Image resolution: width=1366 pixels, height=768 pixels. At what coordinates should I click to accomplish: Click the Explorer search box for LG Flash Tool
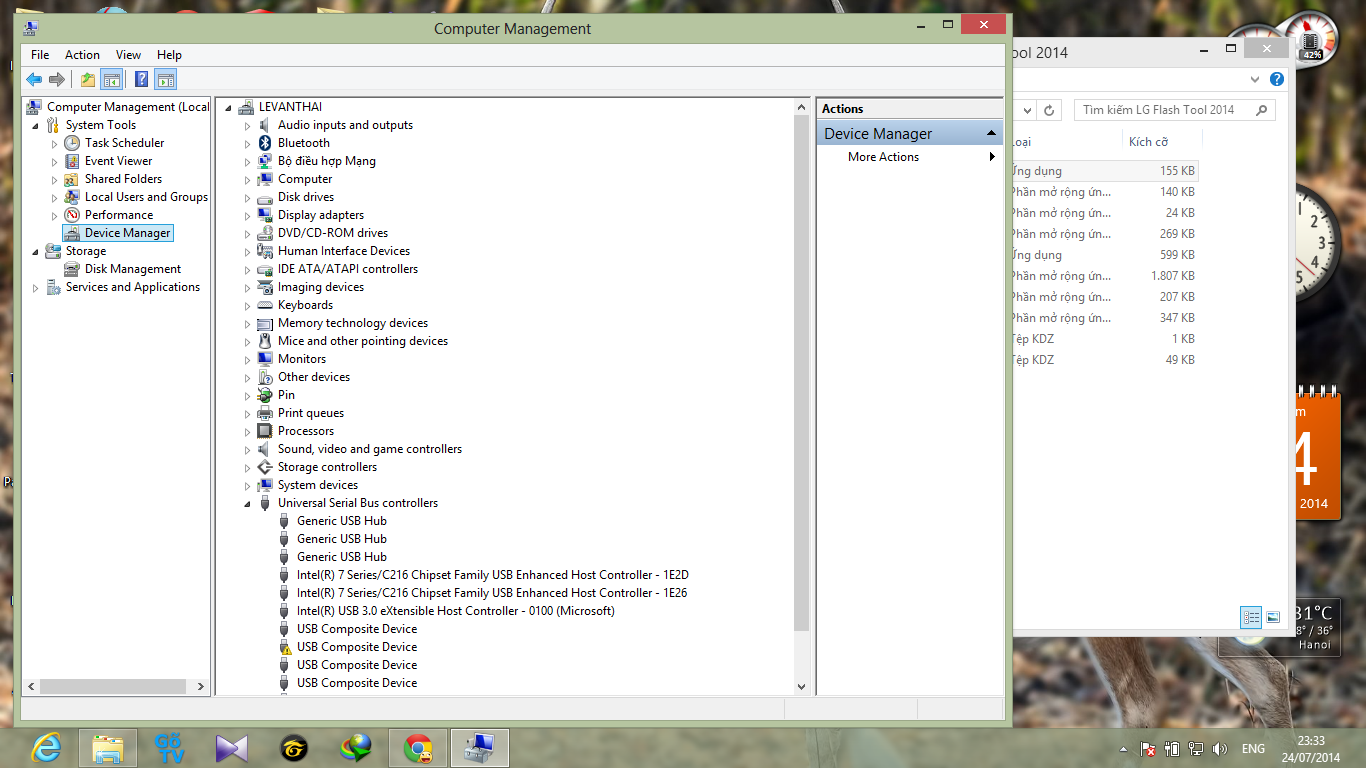(x=1174, y=110)
